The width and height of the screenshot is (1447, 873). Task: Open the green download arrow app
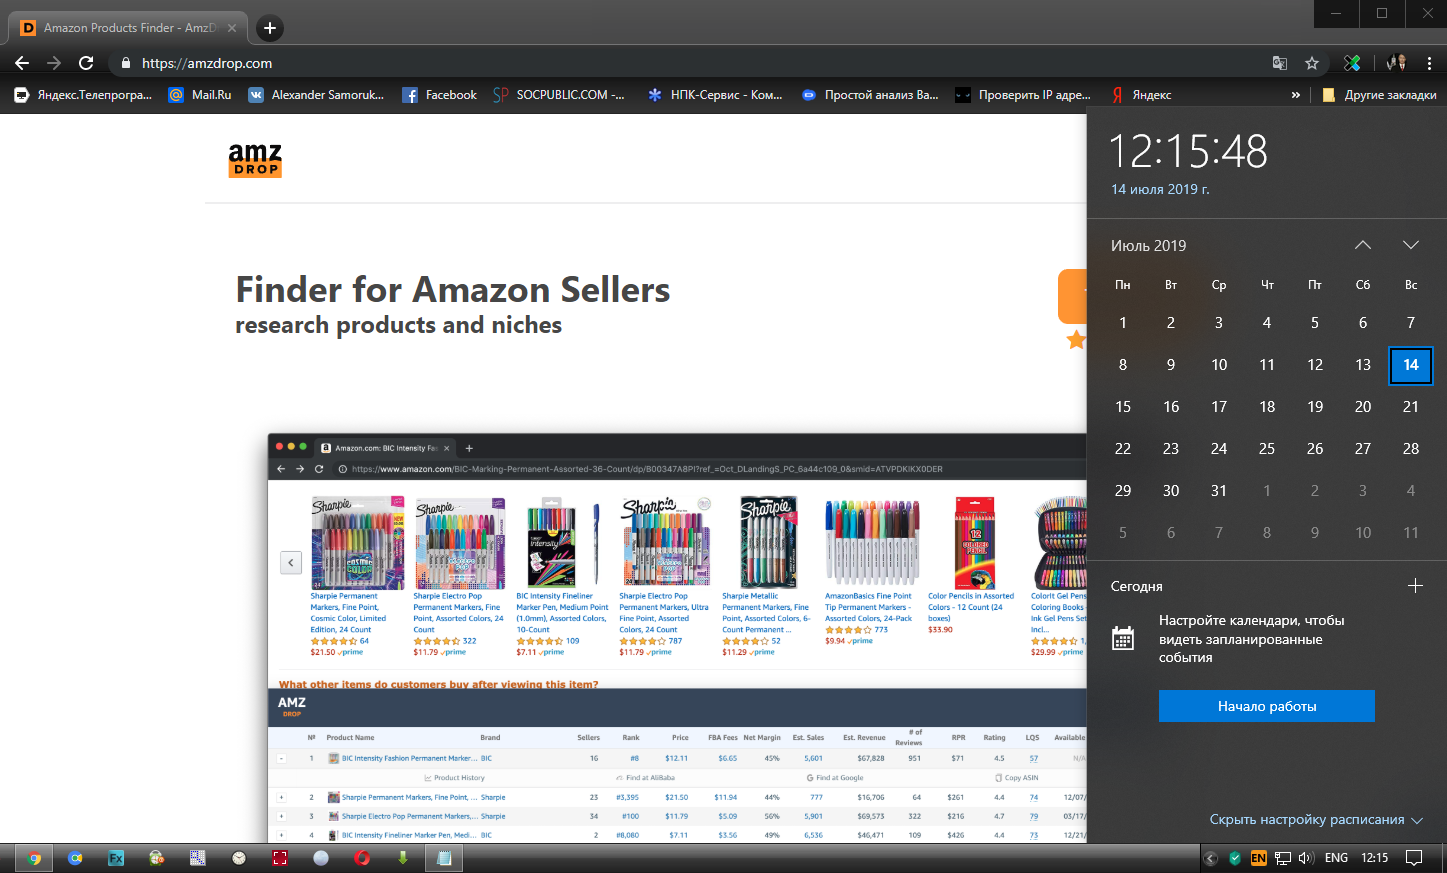pos(403,858)
